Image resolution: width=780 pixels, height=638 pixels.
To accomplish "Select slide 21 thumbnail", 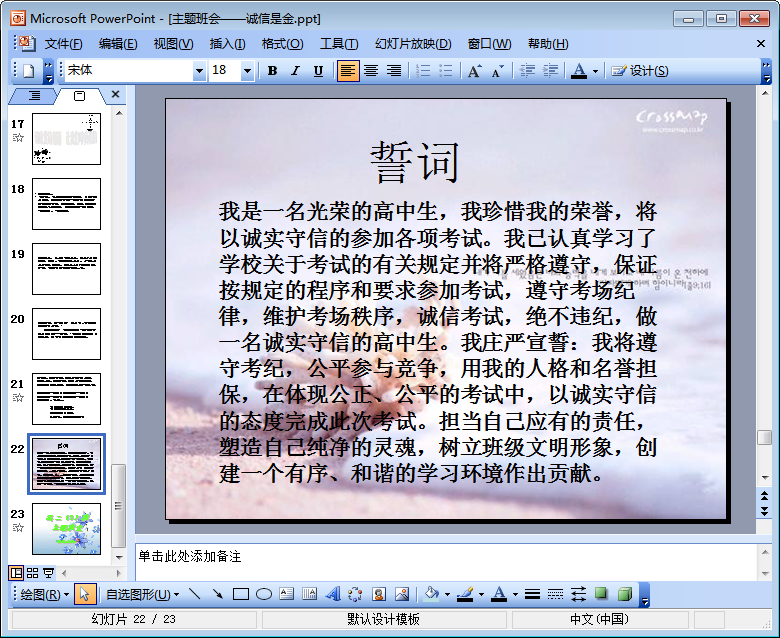I will tap(67, 399).
